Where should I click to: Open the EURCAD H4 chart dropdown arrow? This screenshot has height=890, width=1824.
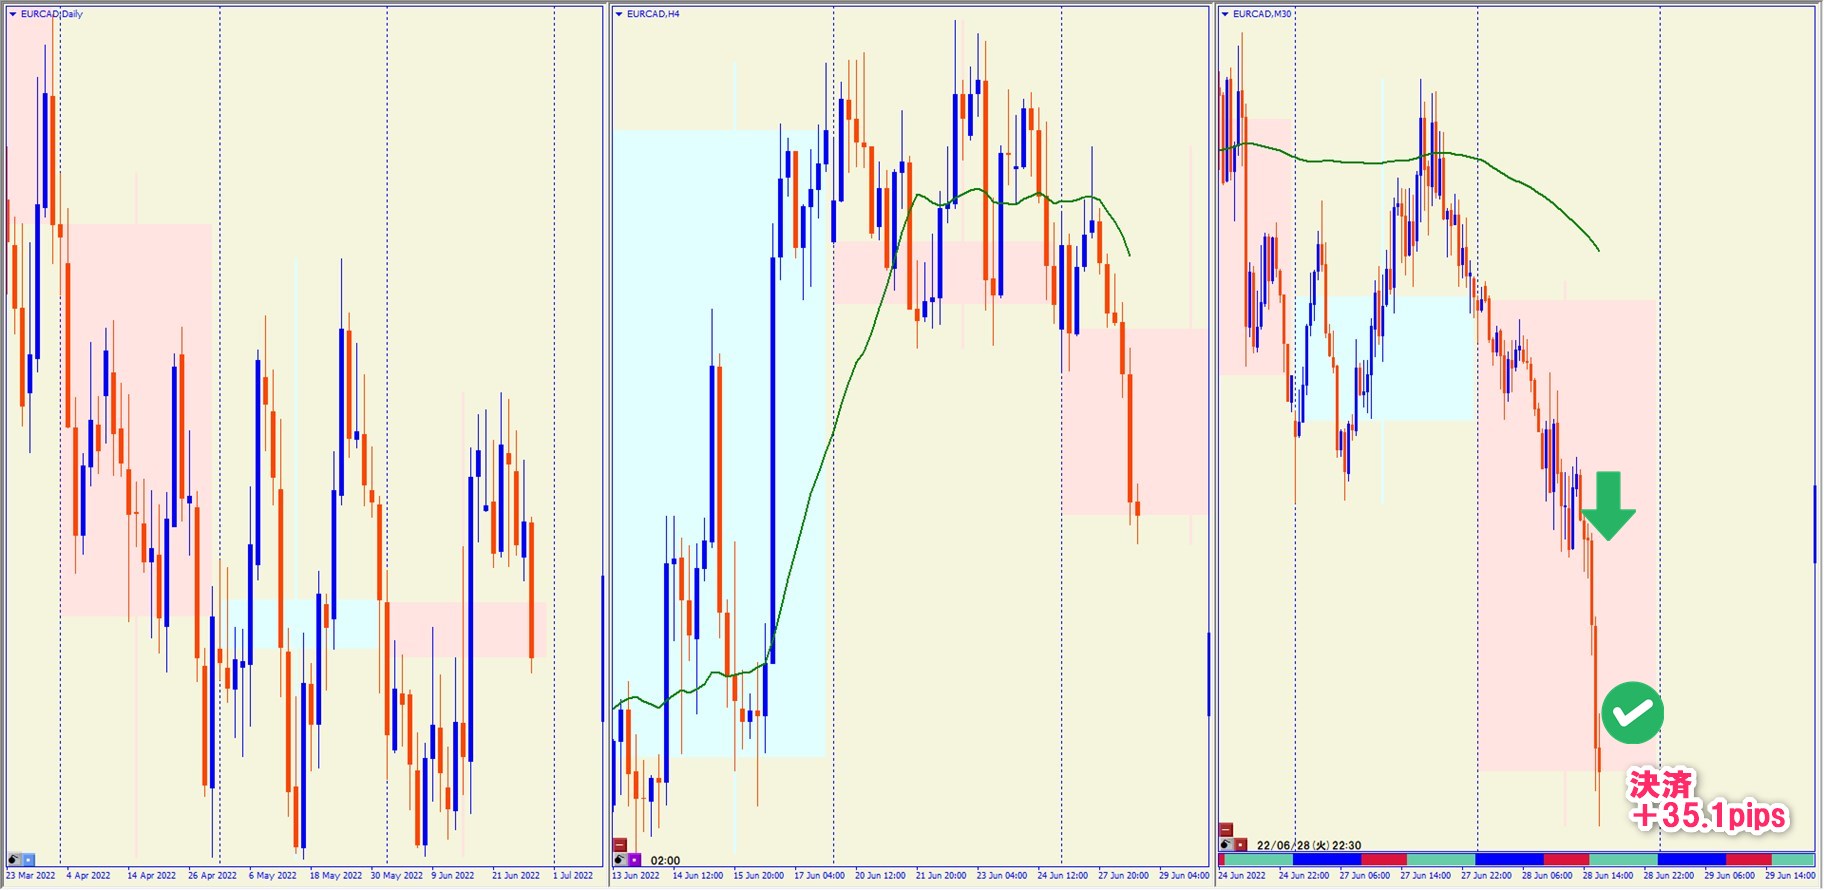point(619,14)
